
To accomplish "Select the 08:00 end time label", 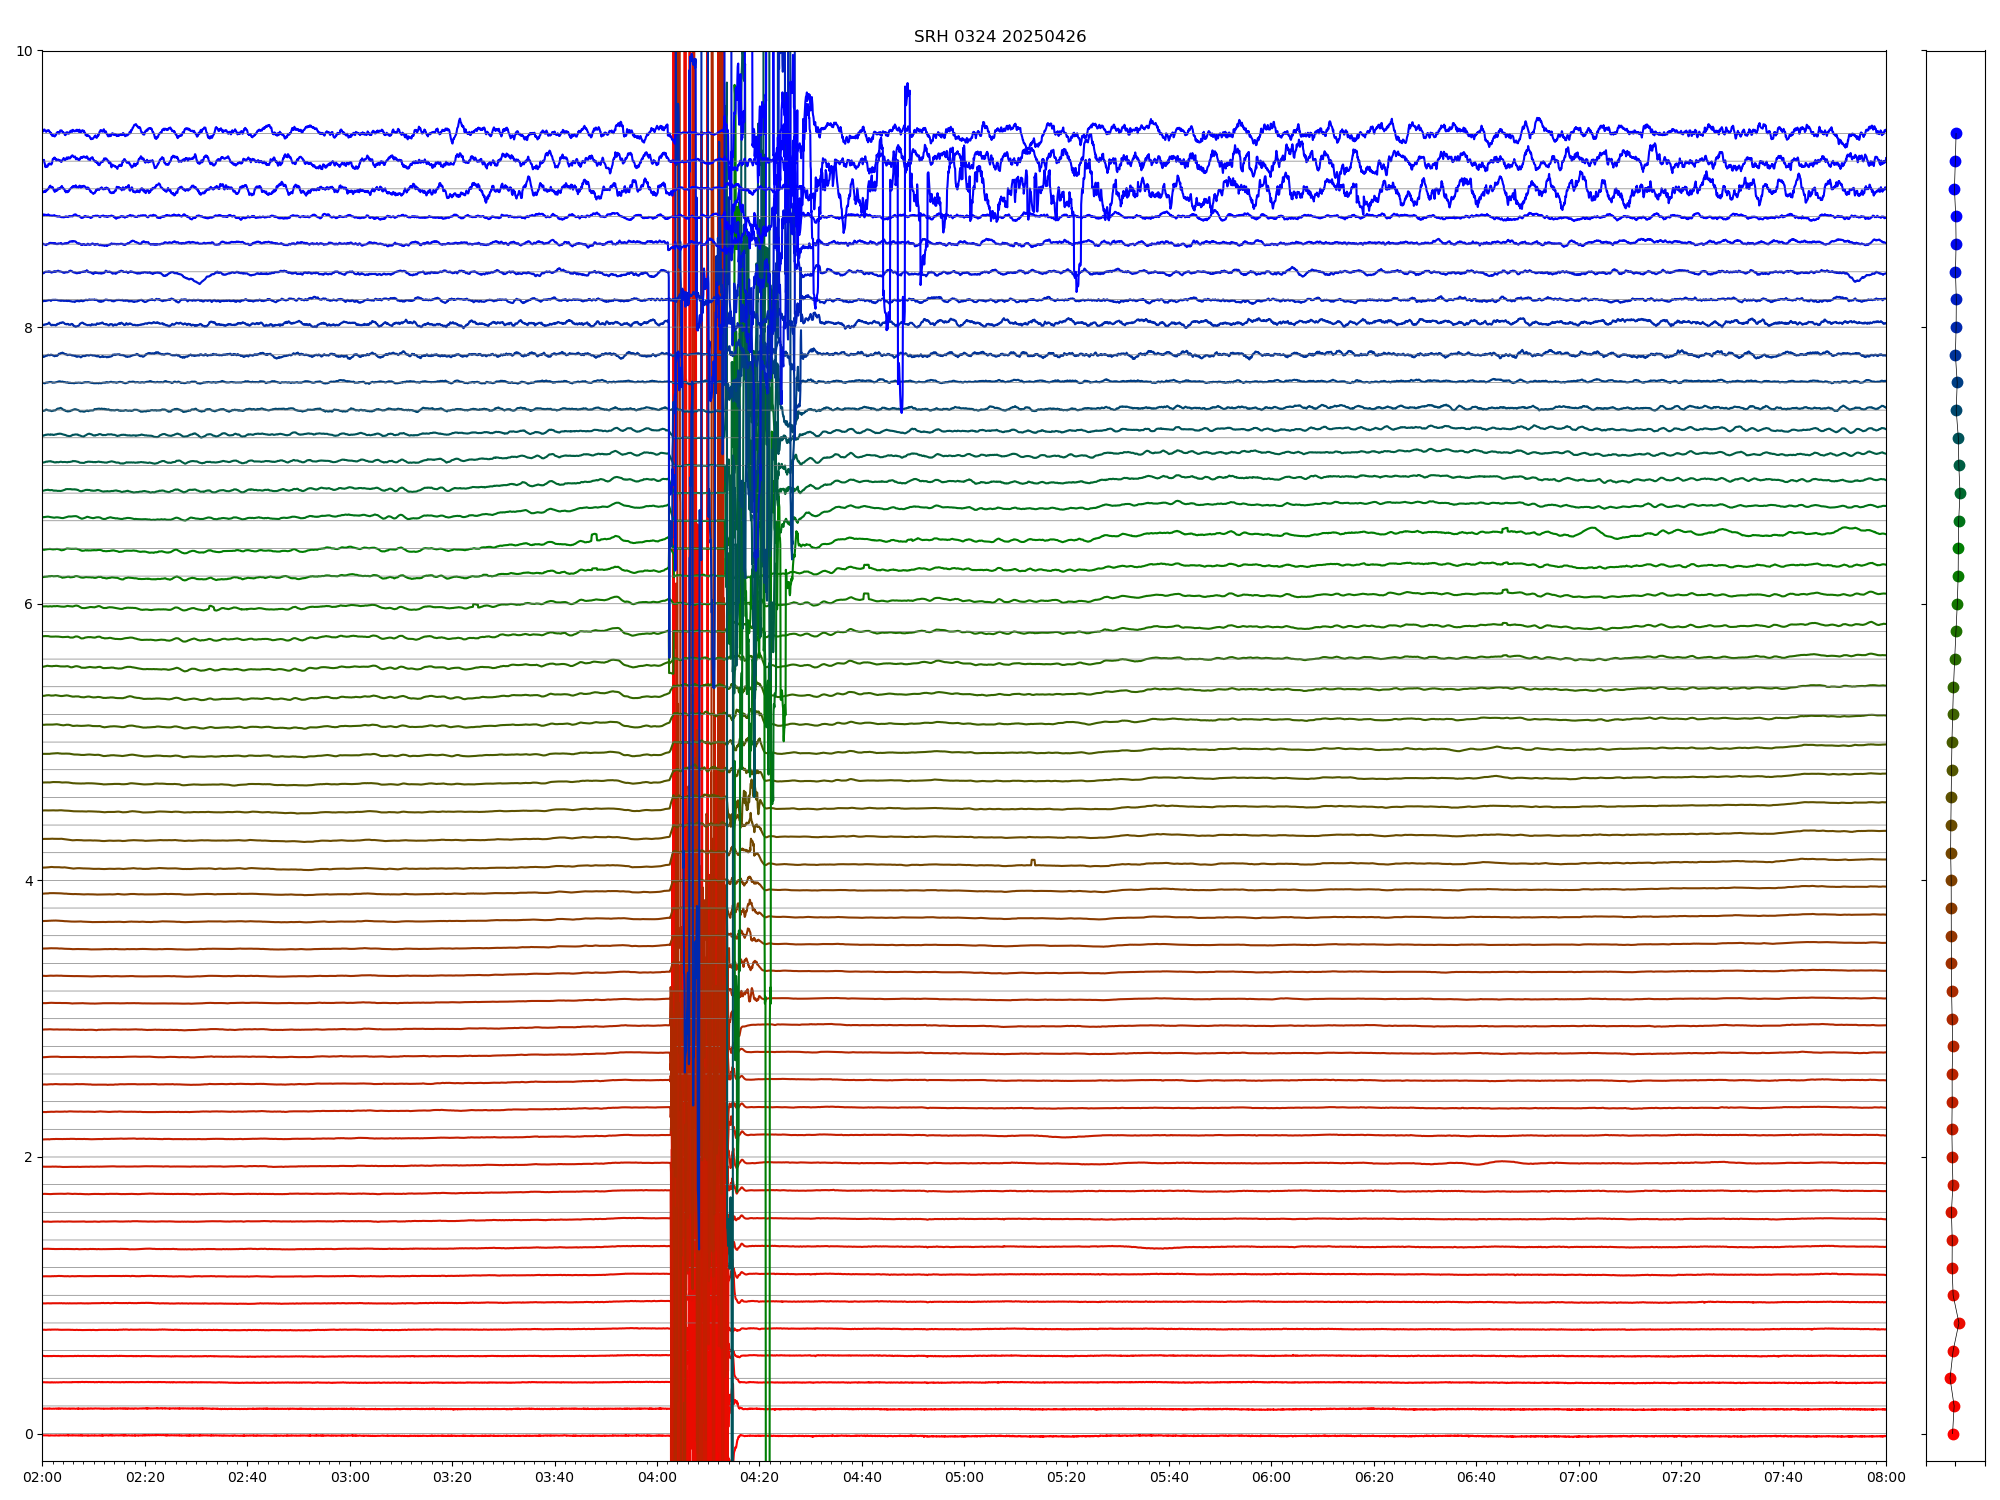I will click(x=1886, y=1477).
